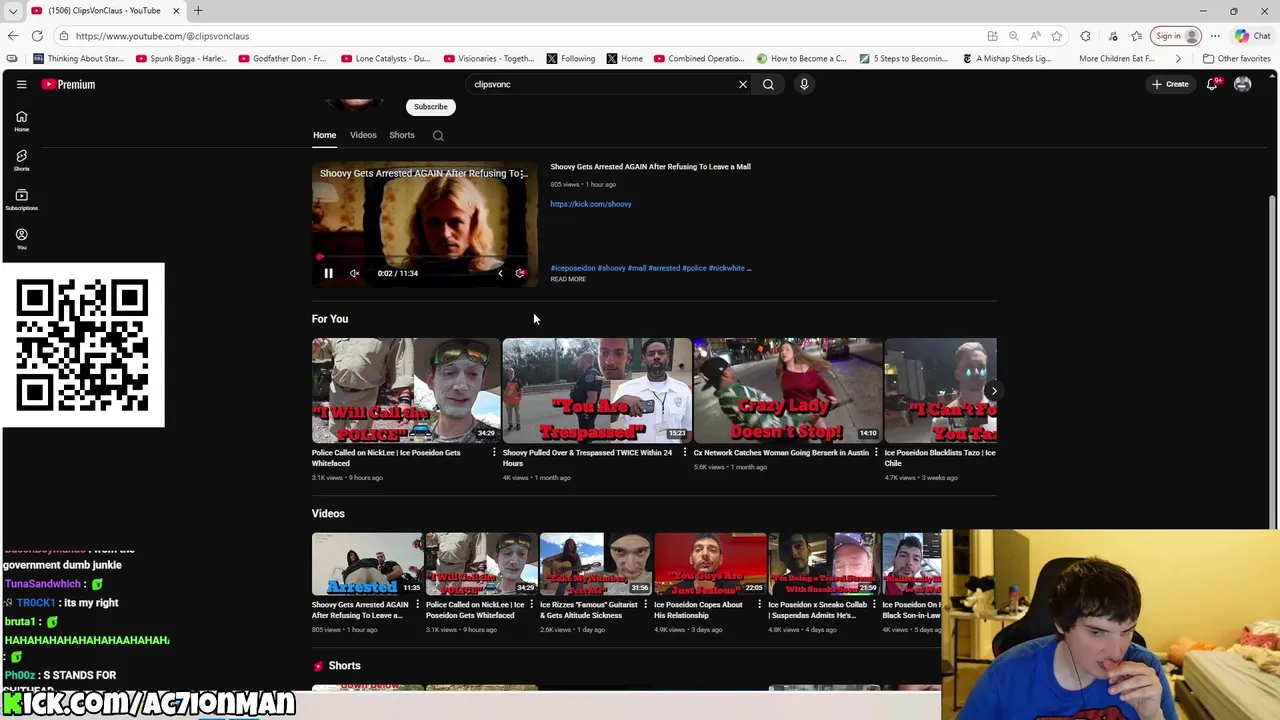Open Shorts in the left sidebar
The height and width of the screenshot is (720, 1280).
tap(21, 160)
